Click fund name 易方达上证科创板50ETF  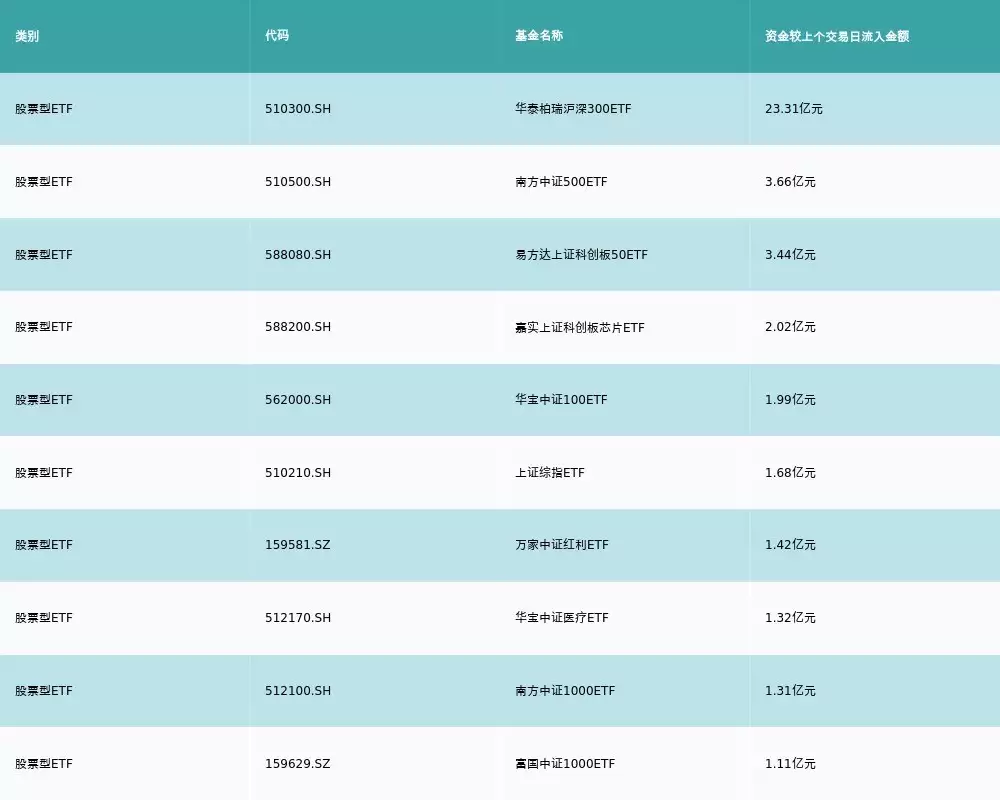tap(582, 255)
